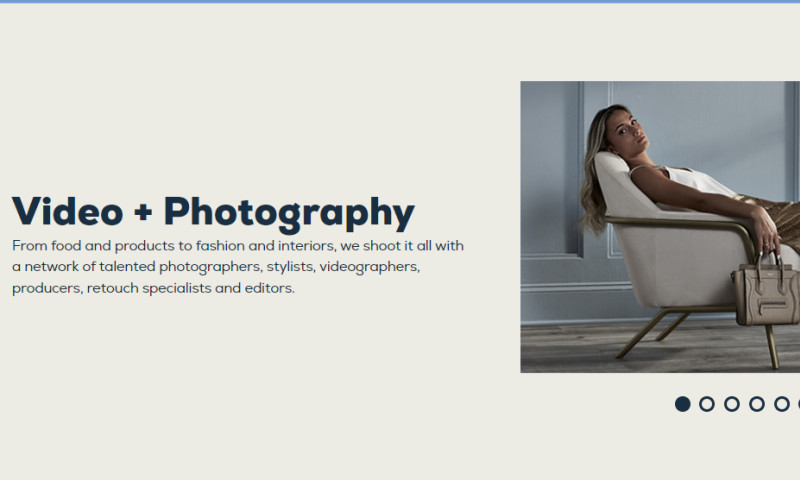Click the text "producers, retouch specialists and editors"
Image resolution: width=800 pixels, height=480 pixels.
(x=153, y=289)
